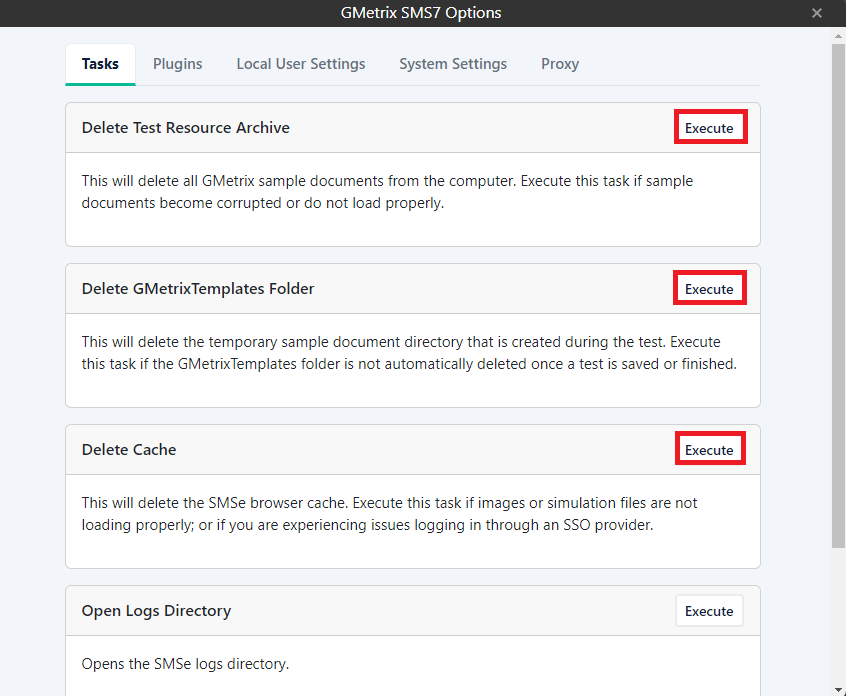Click the temporary sample document directory description
846x696 pixels.
coord(409,353)
